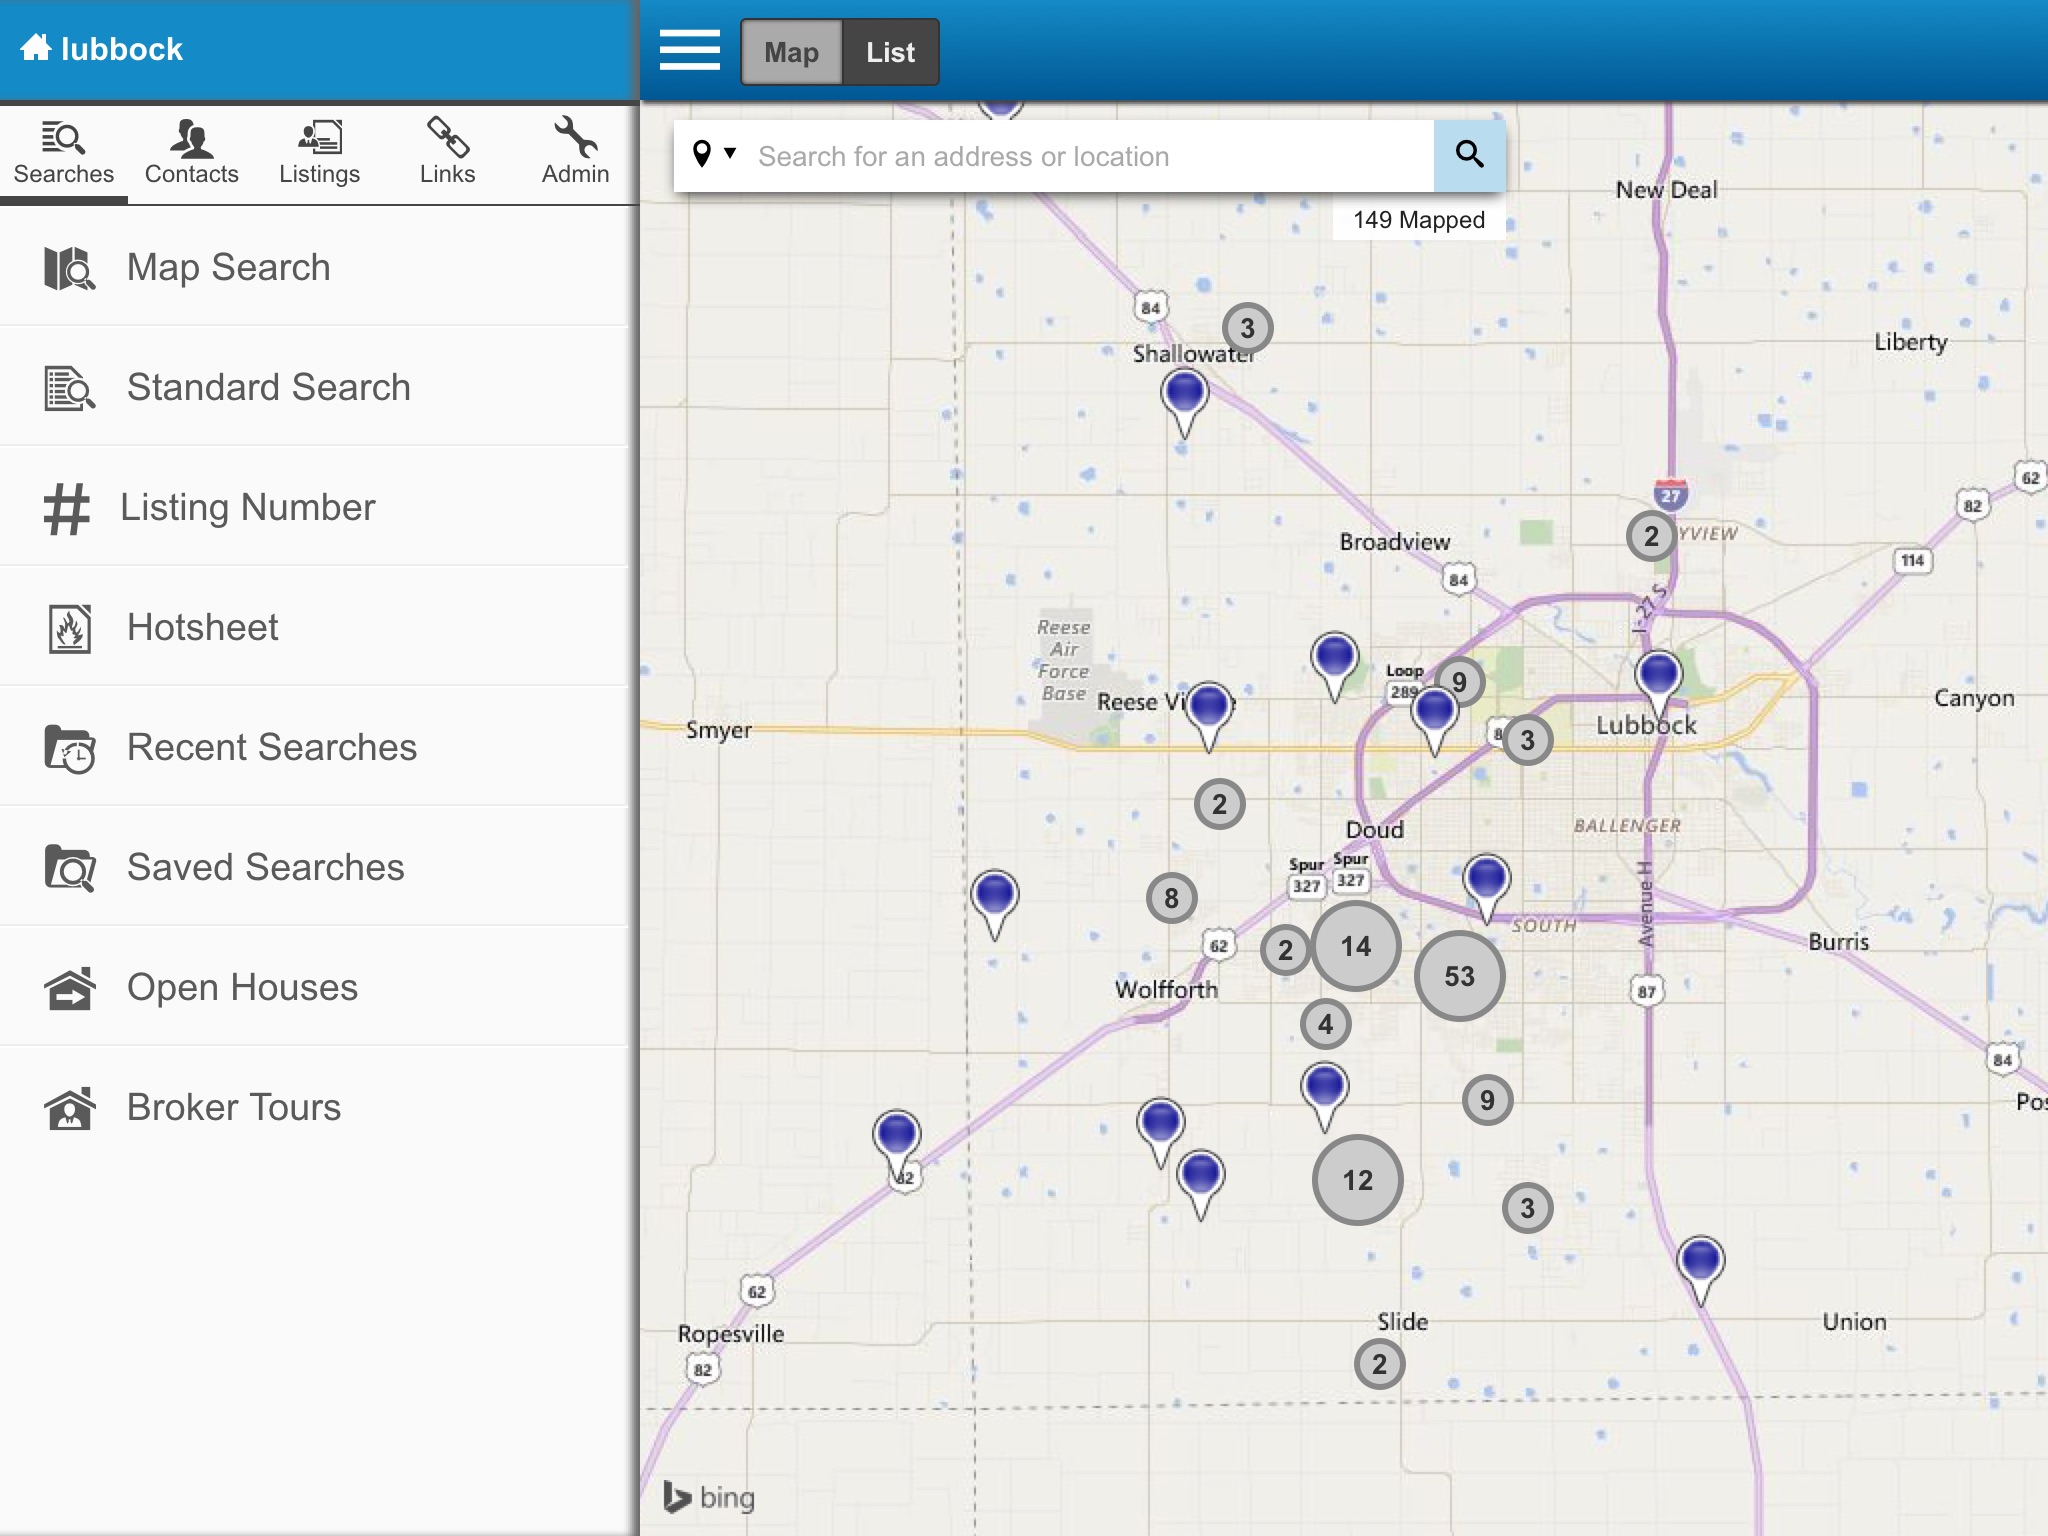The height and width of the screenshot is (1536, 2048).
Task: Click the Open Houses icon
Action: 69,988
